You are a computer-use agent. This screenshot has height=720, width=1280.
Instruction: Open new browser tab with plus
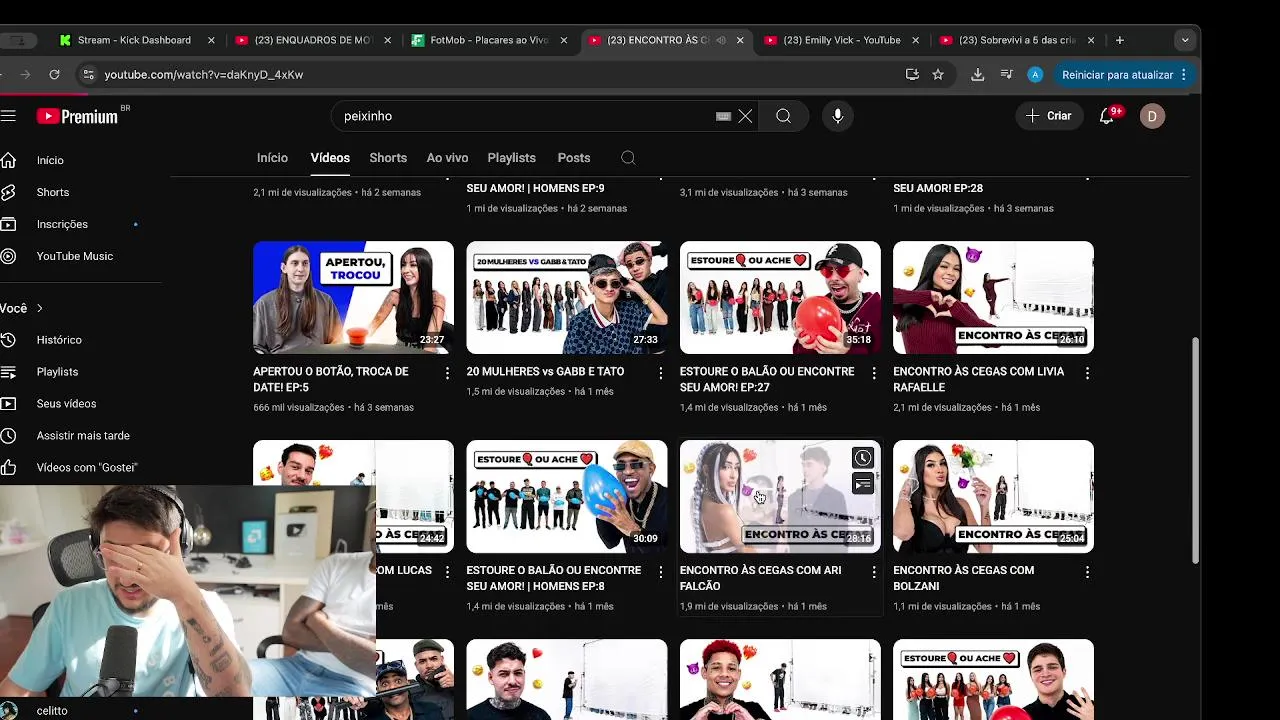pos(1120,40)
